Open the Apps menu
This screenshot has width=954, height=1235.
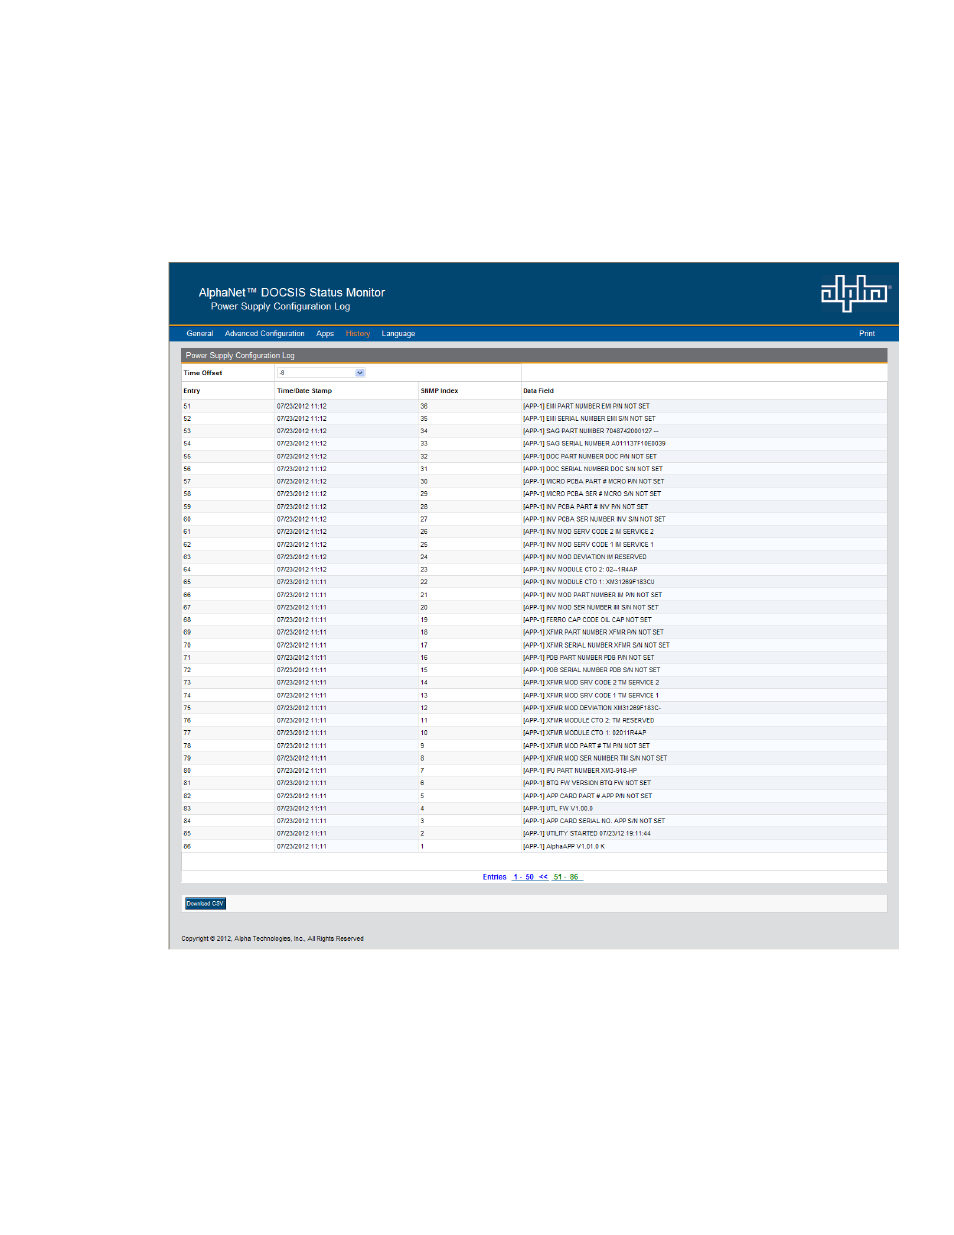point(325,334)
